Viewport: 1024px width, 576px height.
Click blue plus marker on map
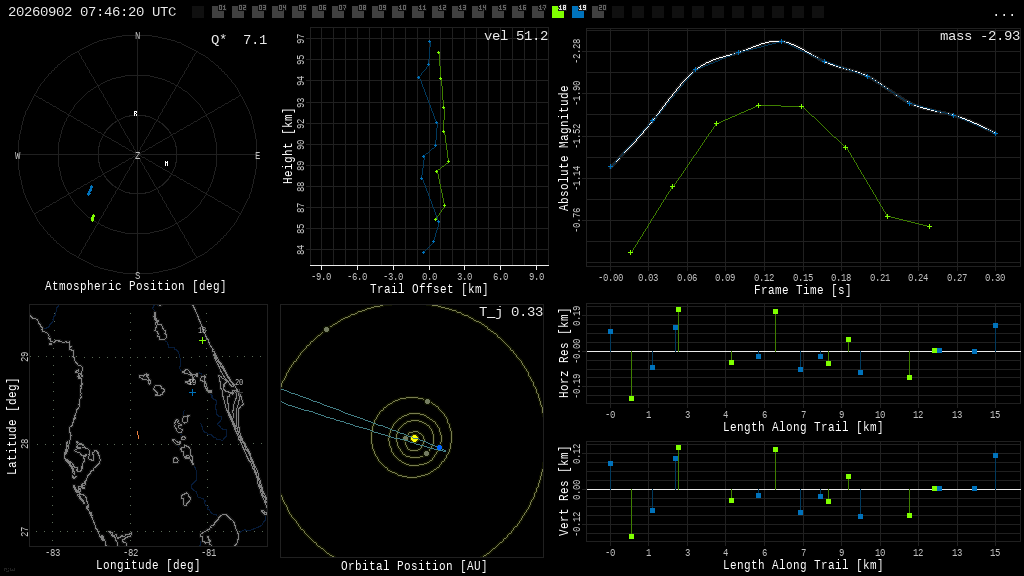[192, 392]
